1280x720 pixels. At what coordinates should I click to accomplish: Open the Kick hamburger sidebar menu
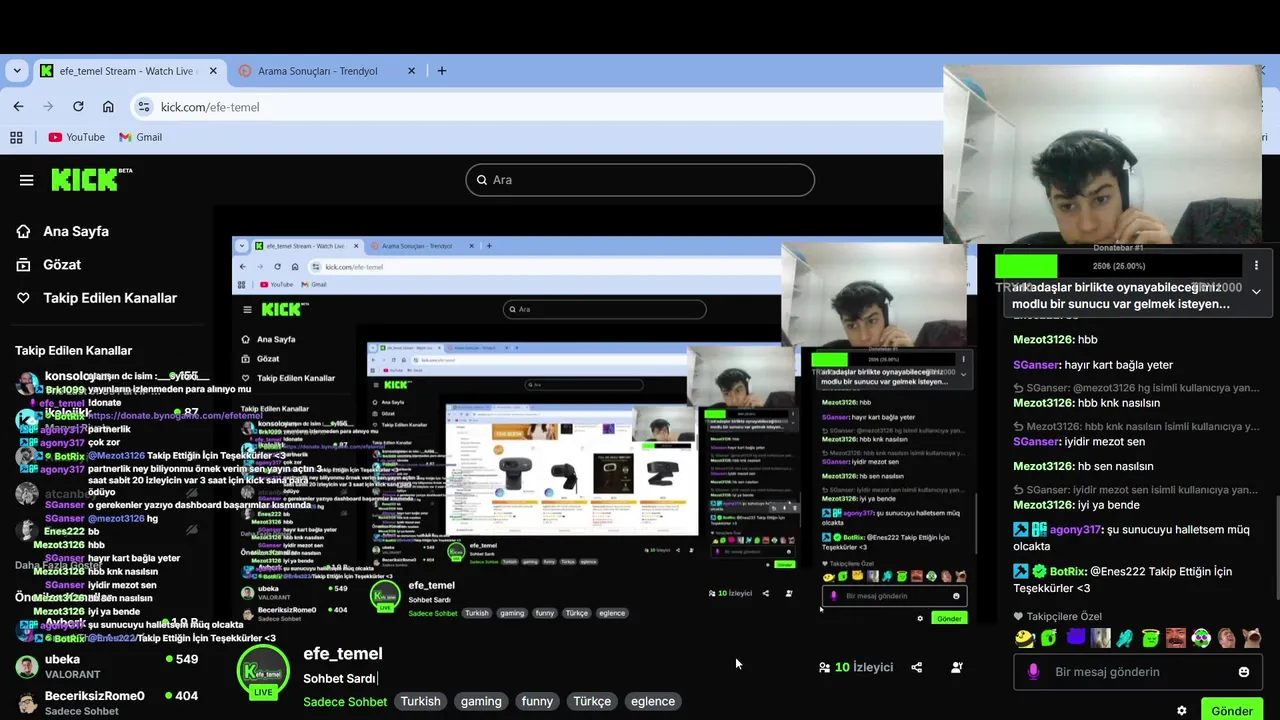(x=27, y=180)
